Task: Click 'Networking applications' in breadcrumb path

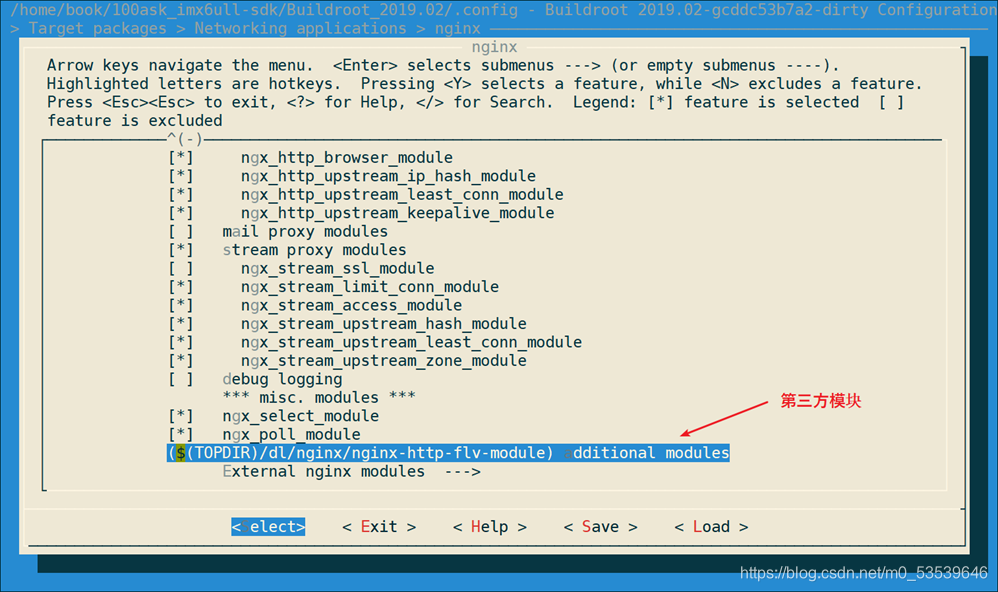Action: point(300,29)
